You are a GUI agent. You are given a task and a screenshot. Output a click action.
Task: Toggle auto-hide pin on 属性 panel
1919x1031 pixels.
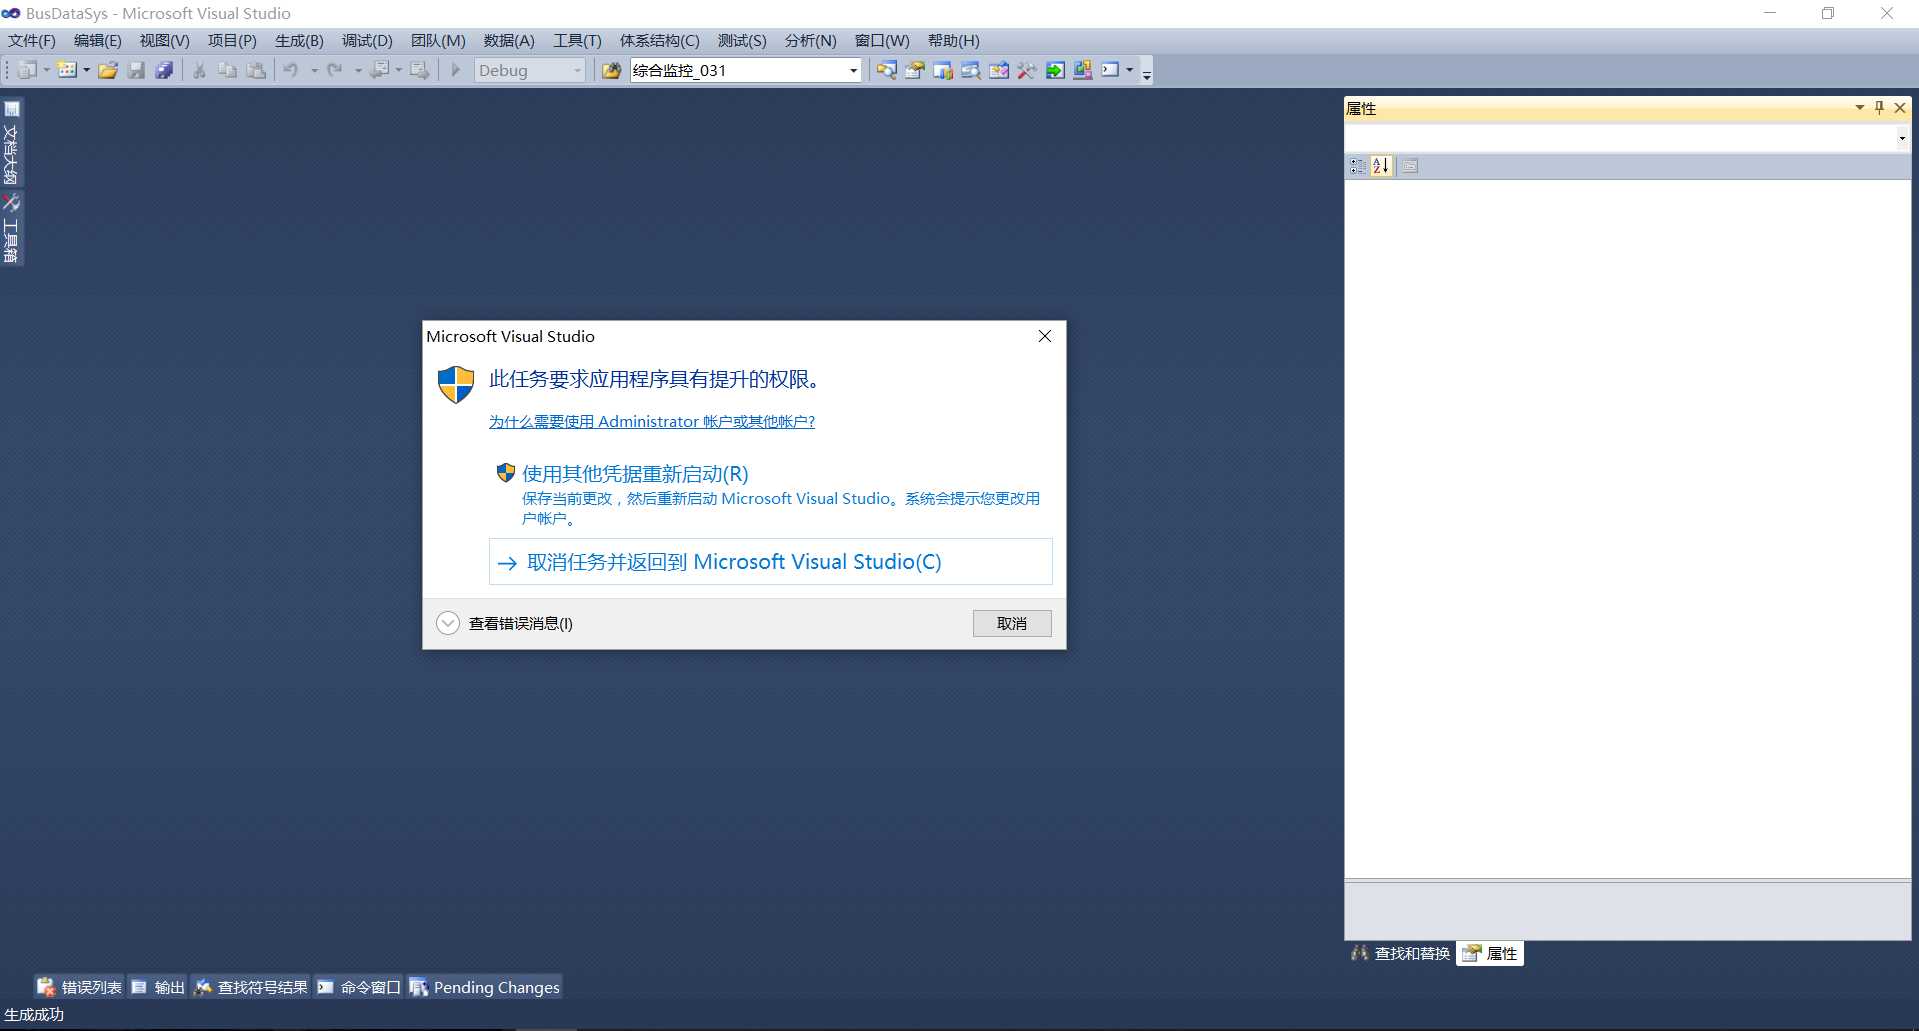pyautogui.click(x=1879, y=107)
